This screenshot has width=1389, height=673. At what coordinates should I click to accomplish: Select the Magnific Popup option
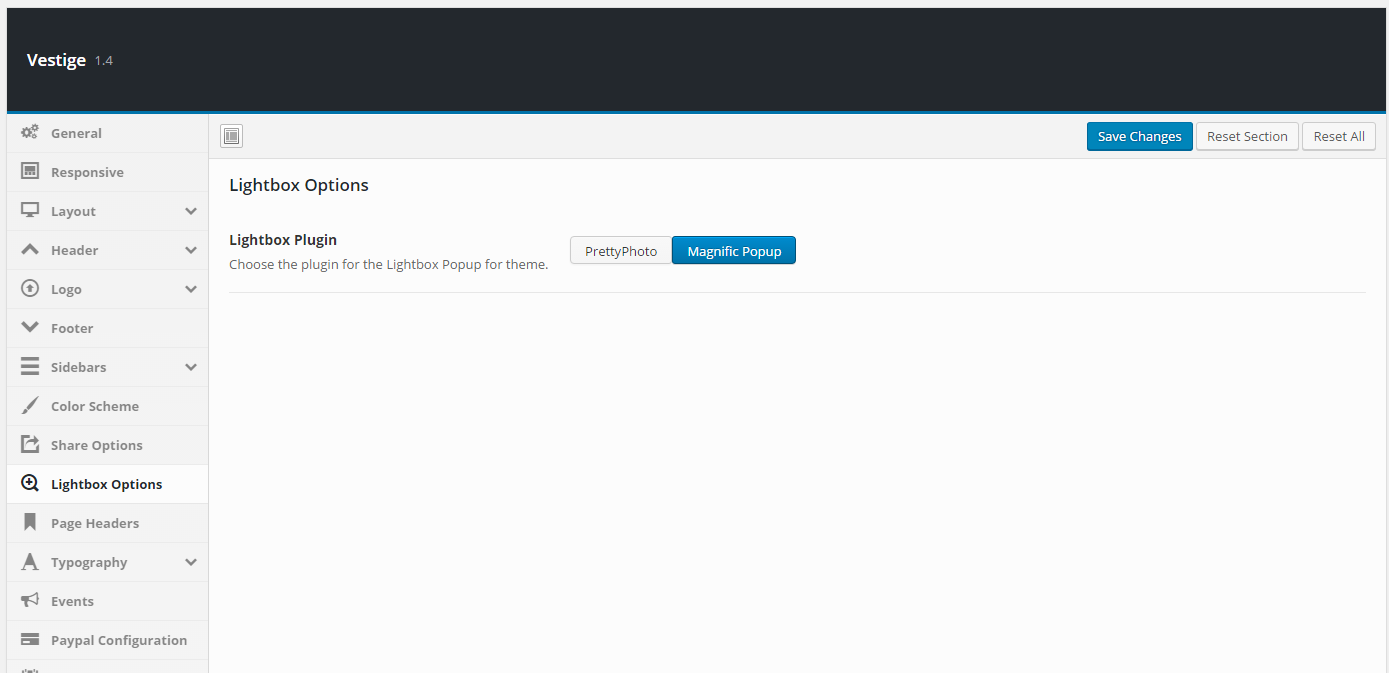point(734,251)
